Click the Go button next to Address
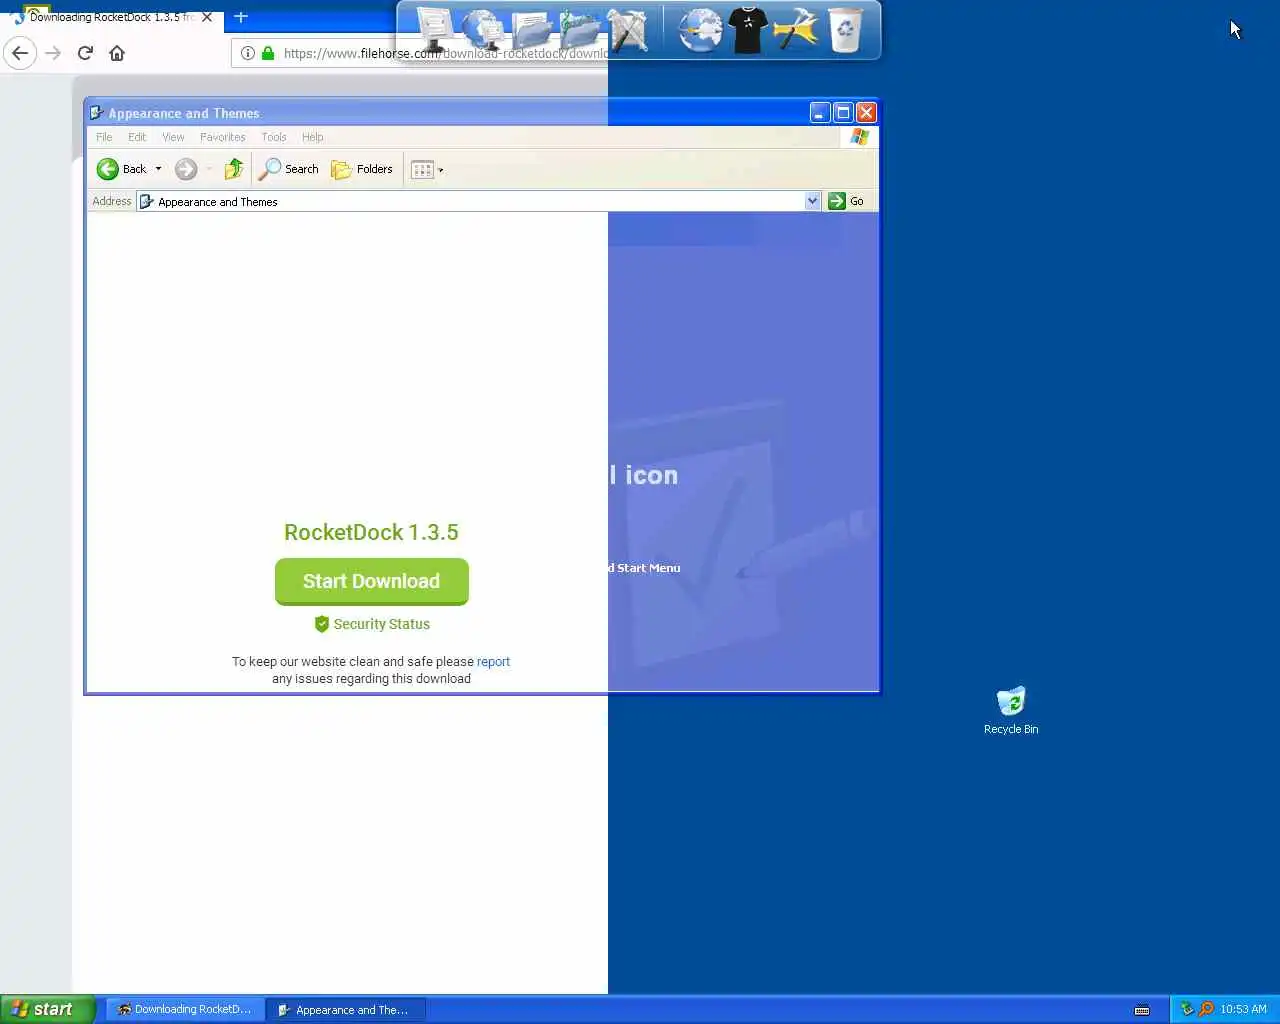1280x1024 pixels. [847, 201]
